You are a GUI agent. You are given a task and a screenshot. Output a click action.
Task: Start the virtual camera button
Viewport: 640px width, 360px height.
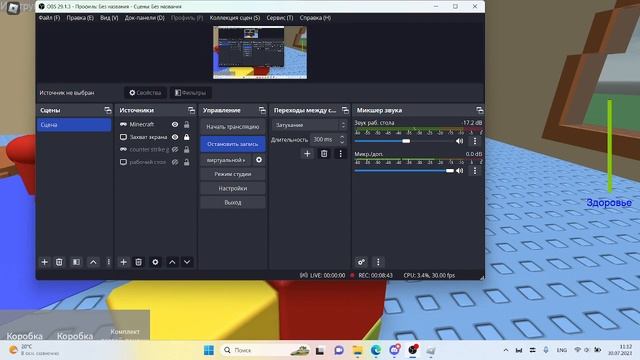pyautogui.click(x=226, y=160)
